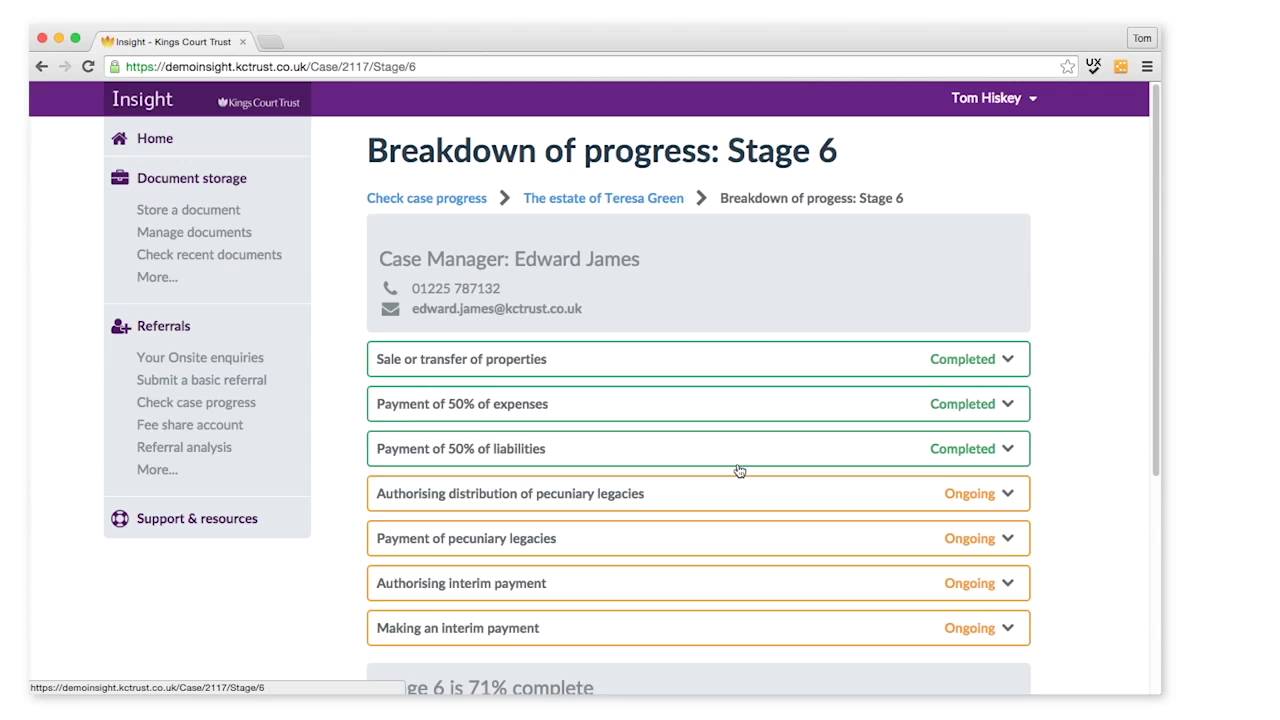Click the Home house icon in sidebar
The image size is (1280, 720).
click(x=120, y=139)
